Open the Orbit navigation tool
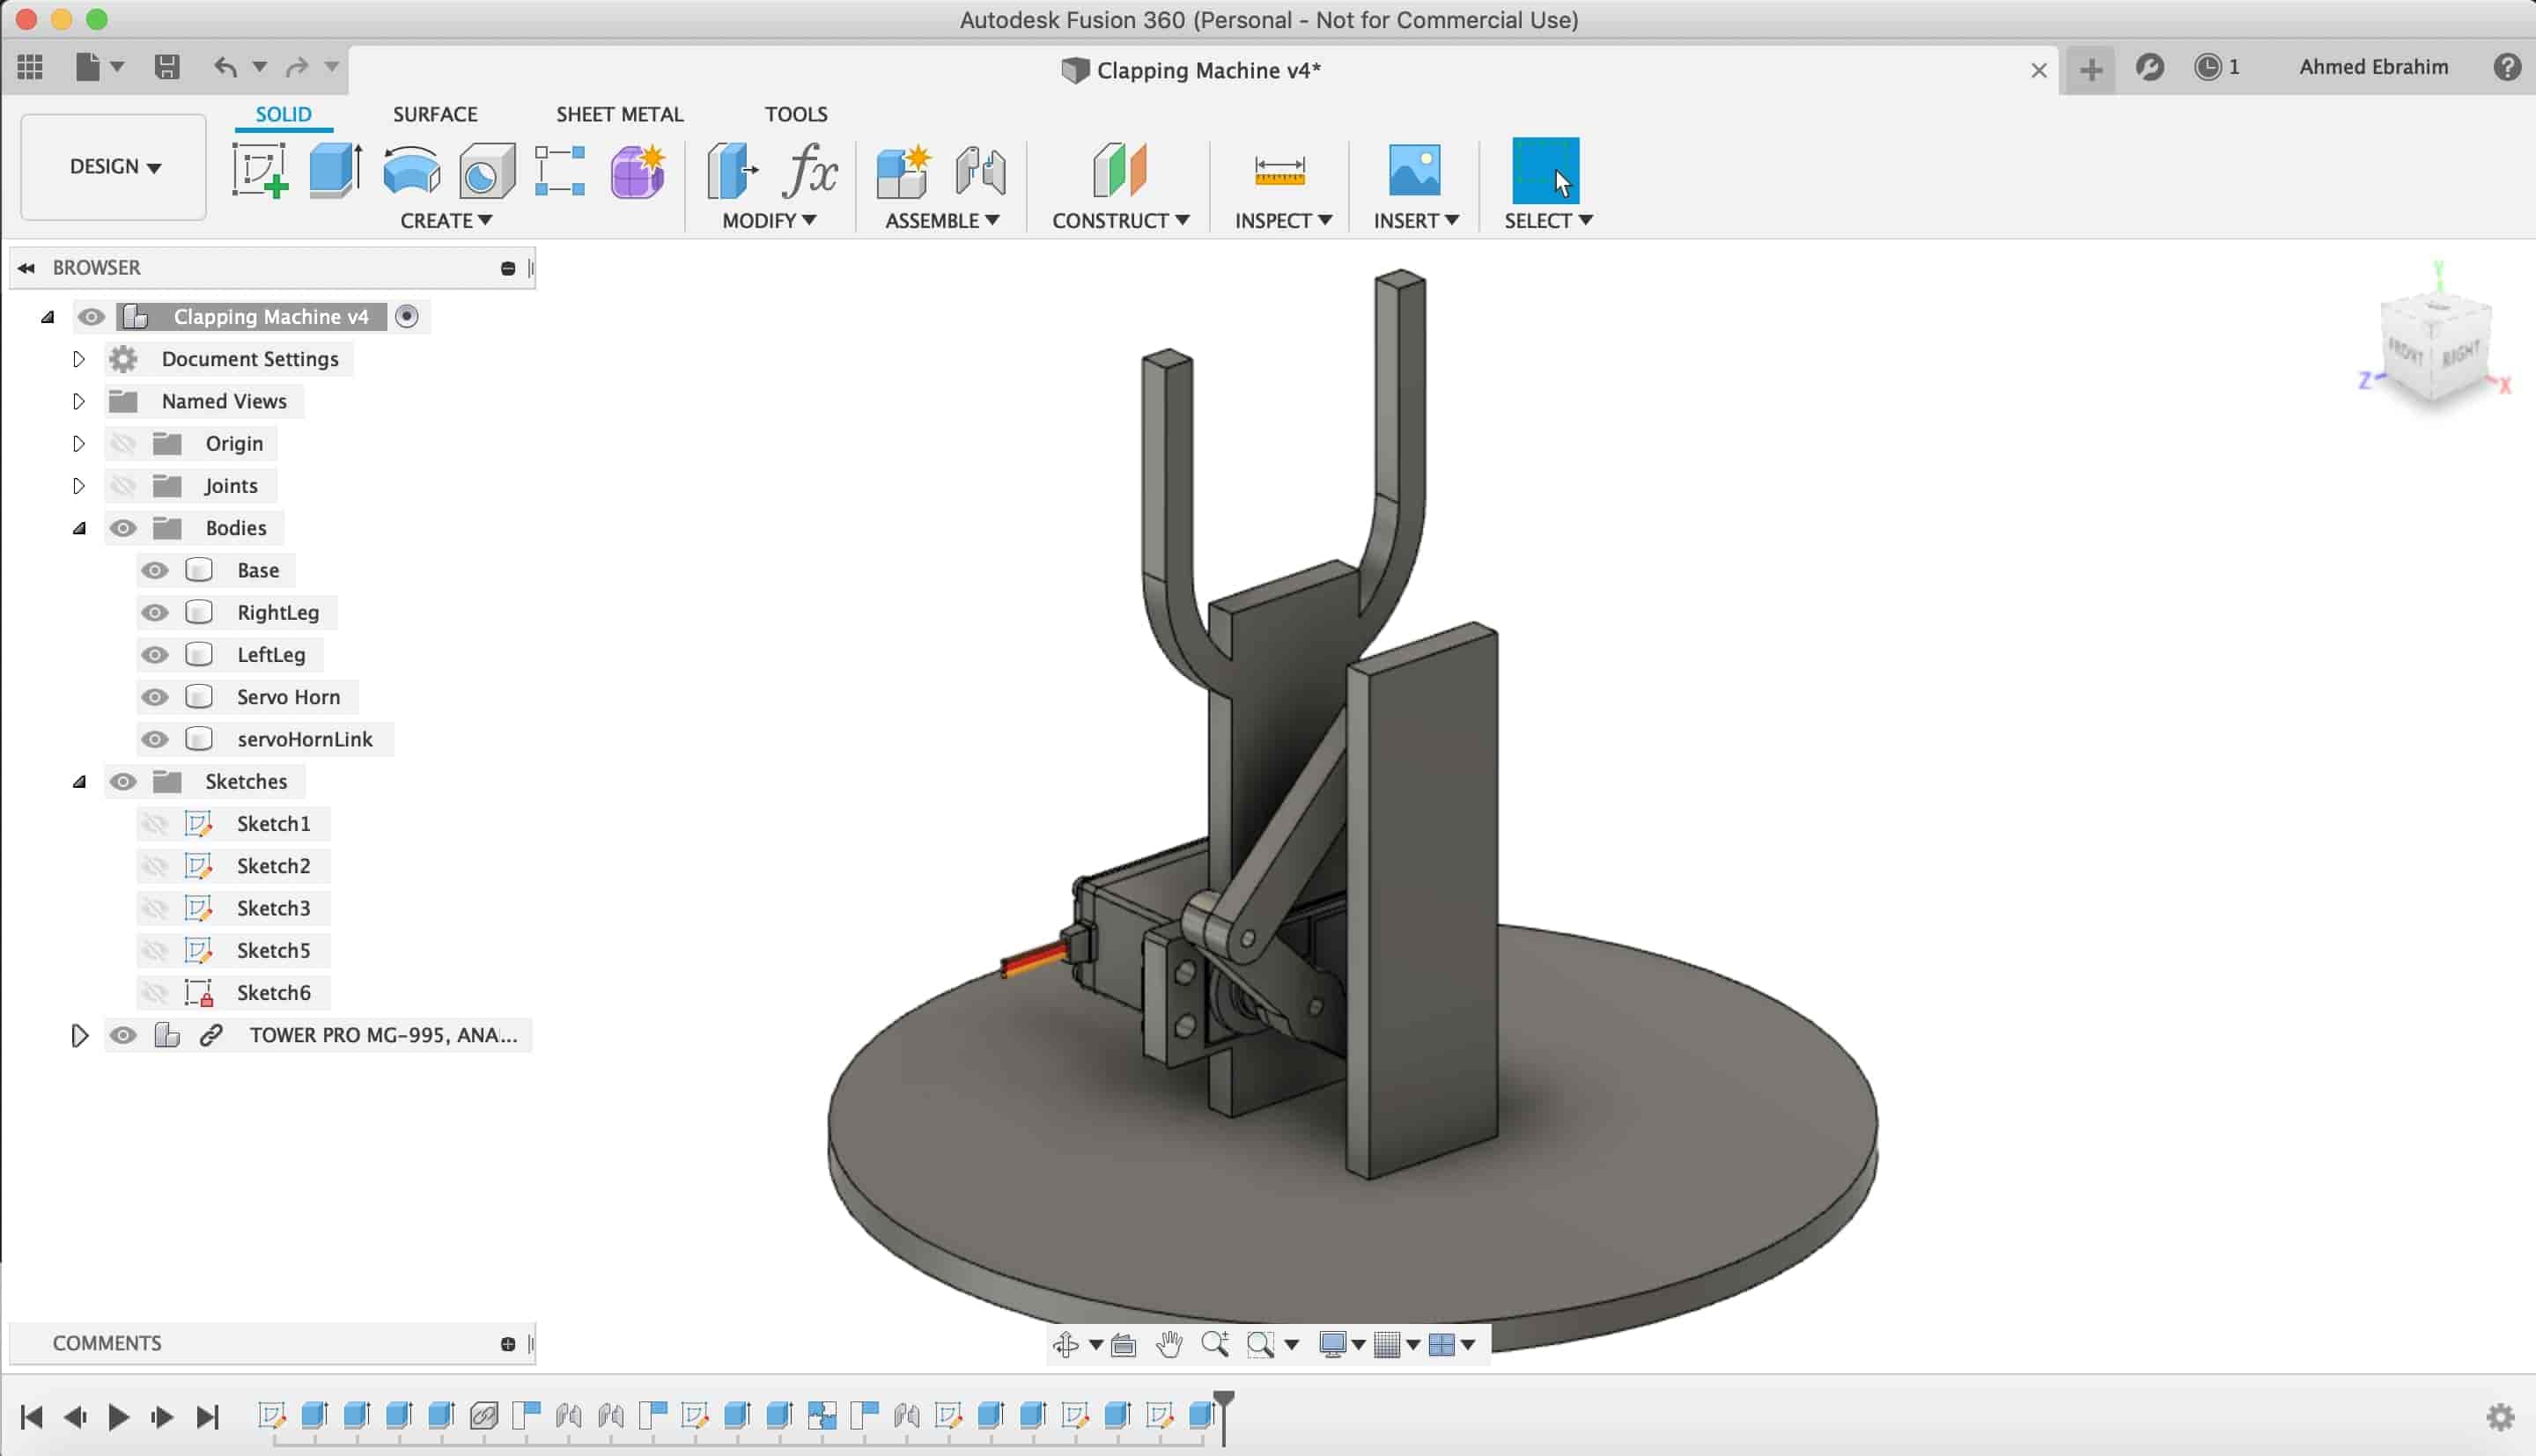The image size is (2536, 1456). tap(1066, 1345)
